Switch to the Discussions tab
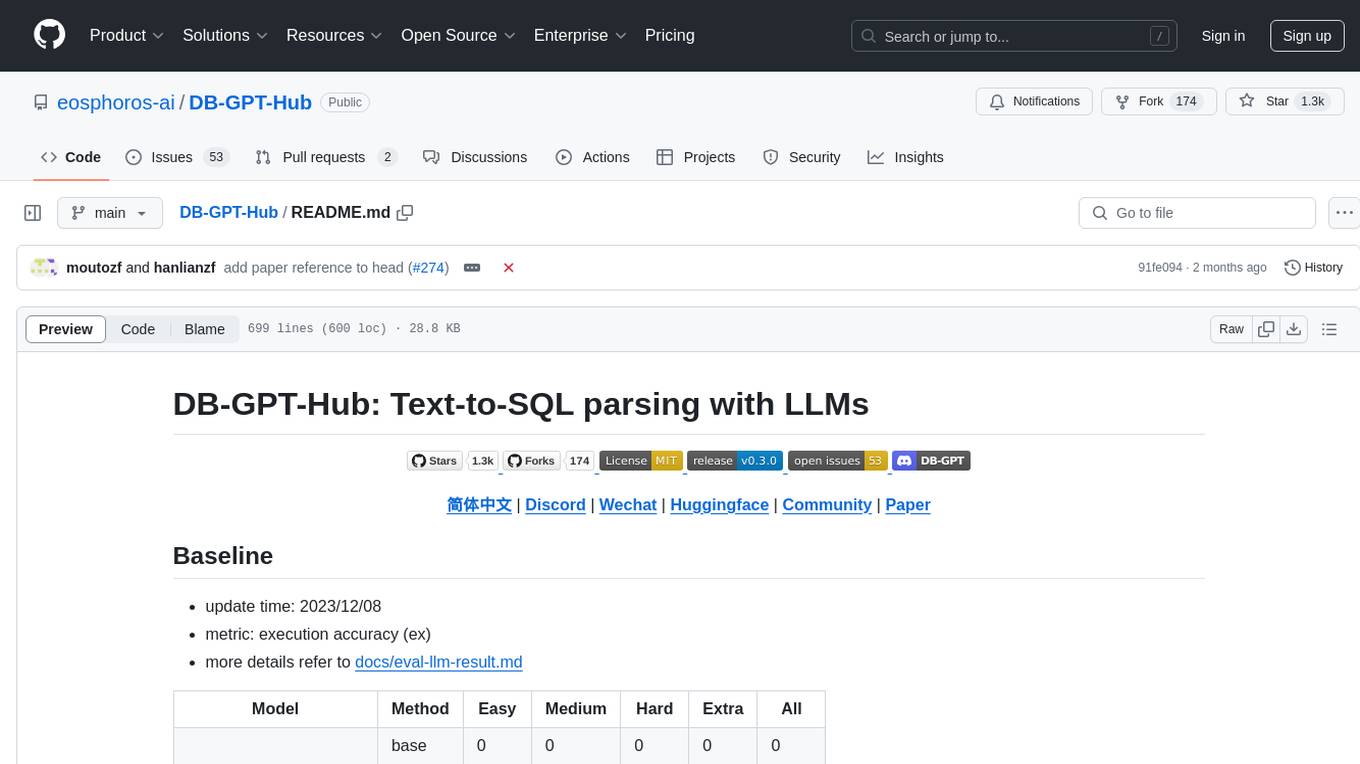Viewport: 1360px width, 764px height. coord(475,157)
